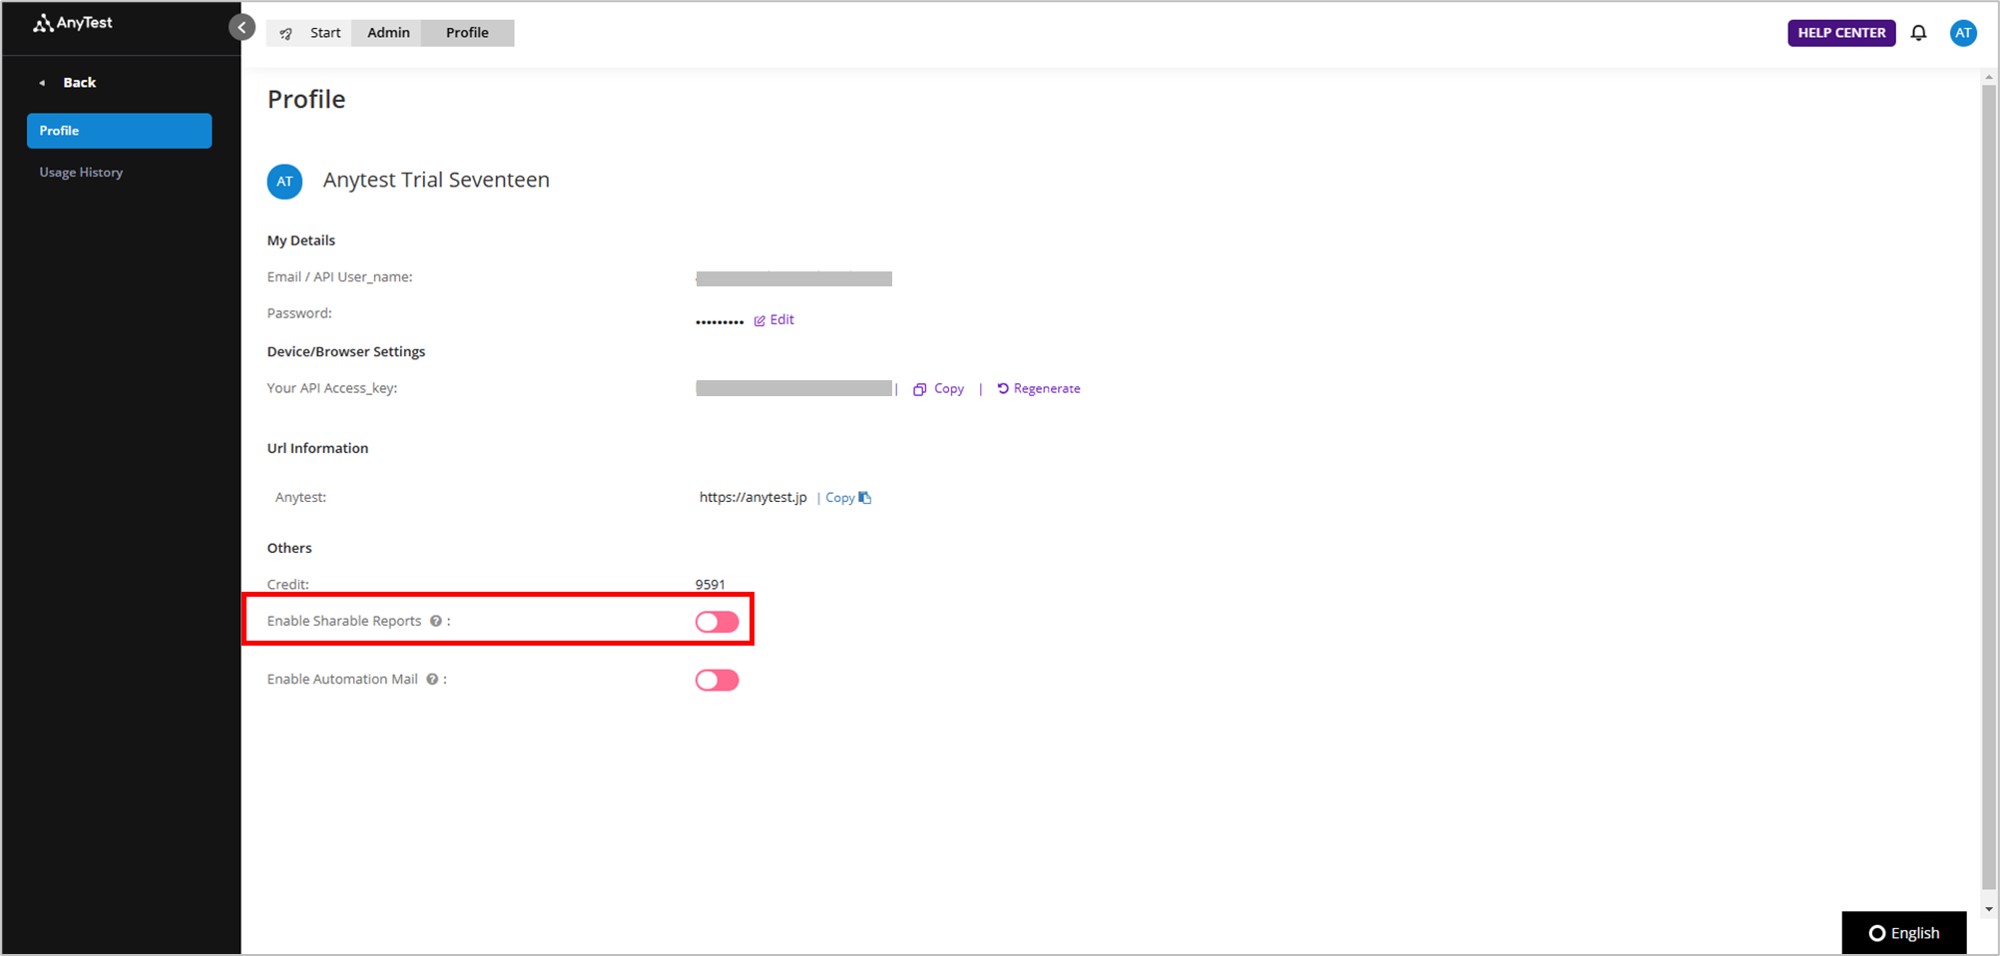Edit the password

point(774,320)
